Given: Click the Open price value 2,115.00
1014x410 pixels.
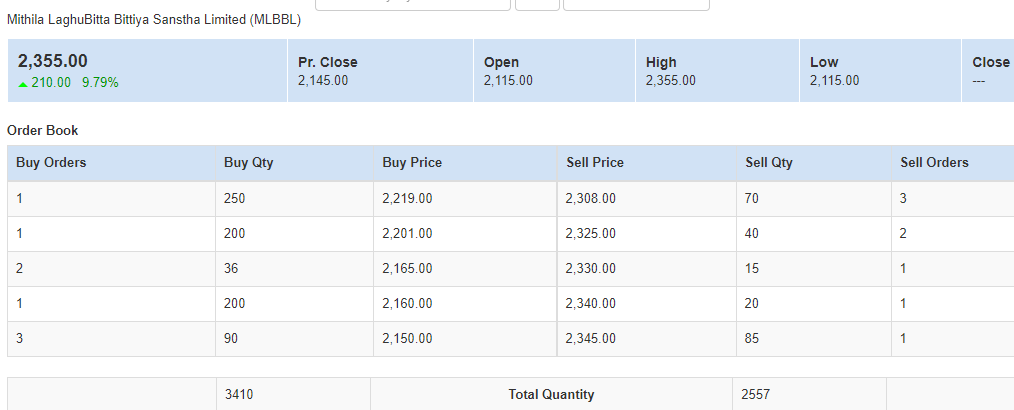Looking at the screenshot, I should point(508,81).
